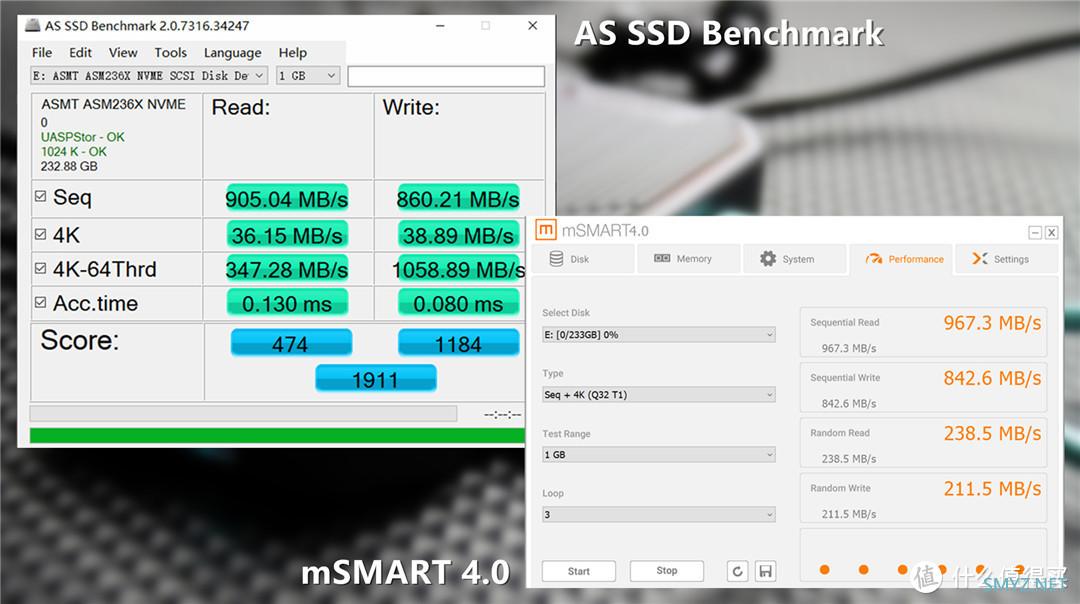Switch to the Memory tab in mSMART
This screenshot has width=1080, height=604.
click(x=688, y=259)
